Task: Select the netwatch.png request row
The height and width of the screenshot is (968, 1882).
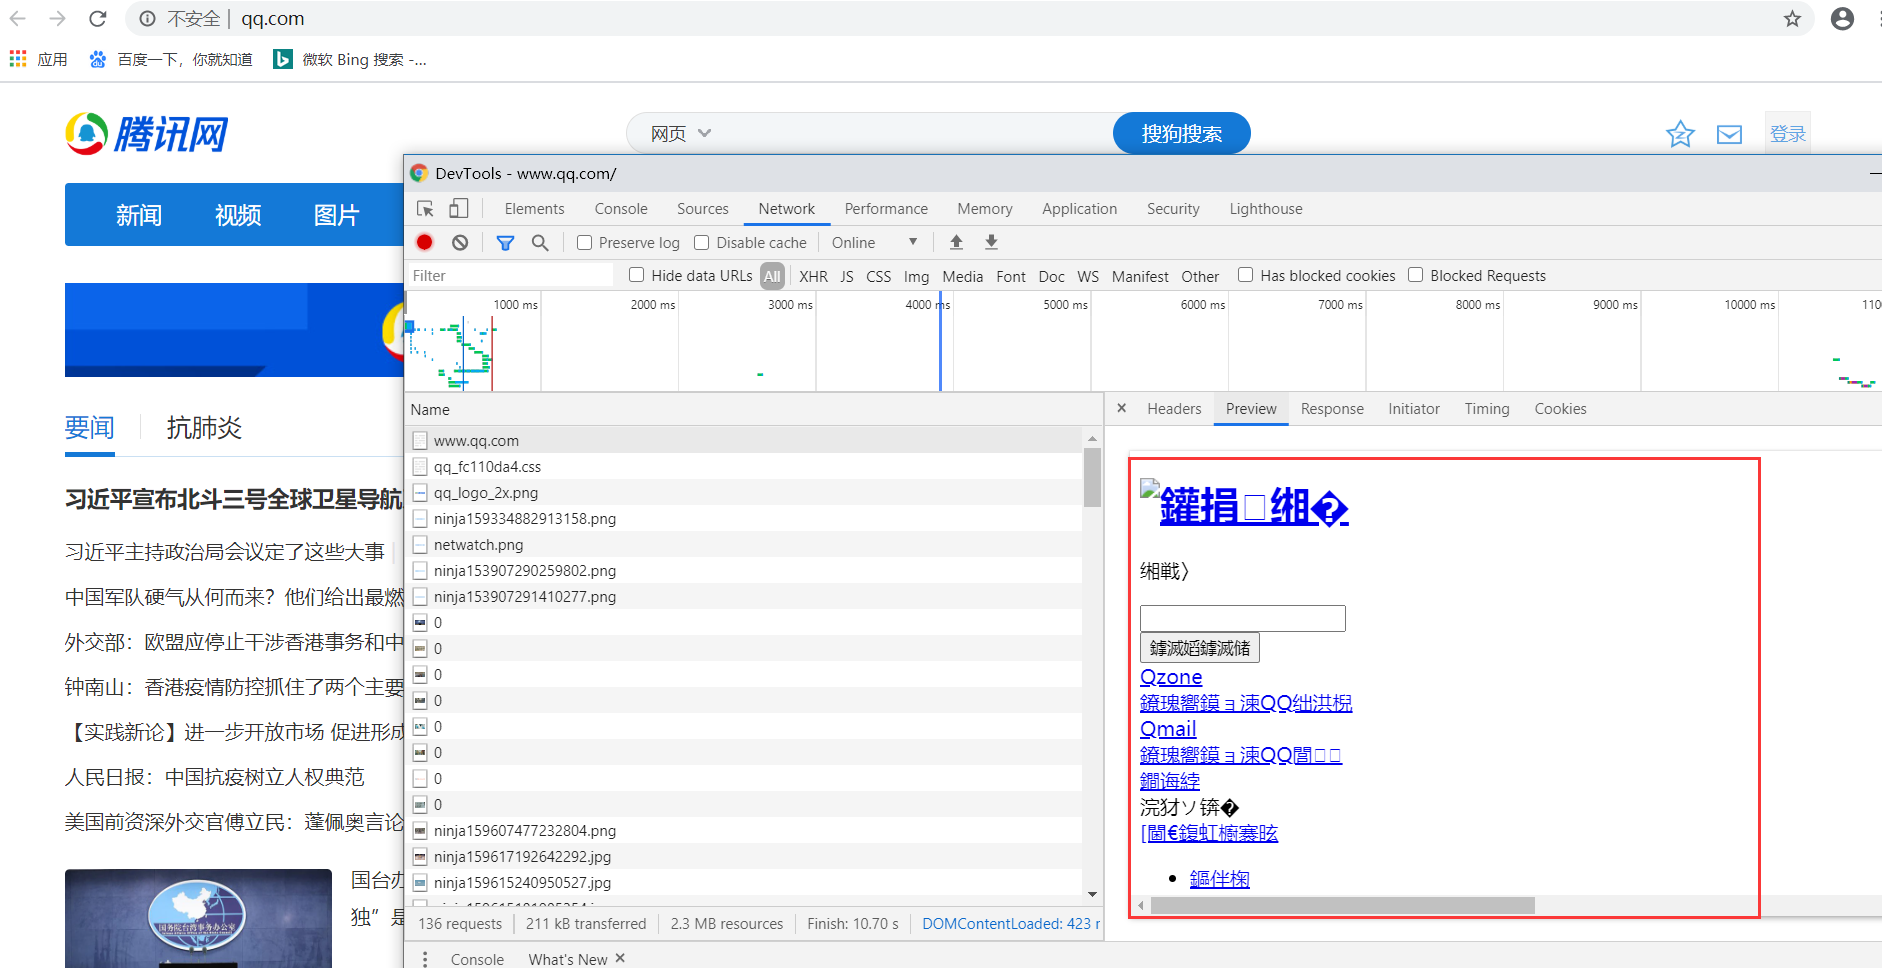Action: pyautogui.click(x=745, y=544)
